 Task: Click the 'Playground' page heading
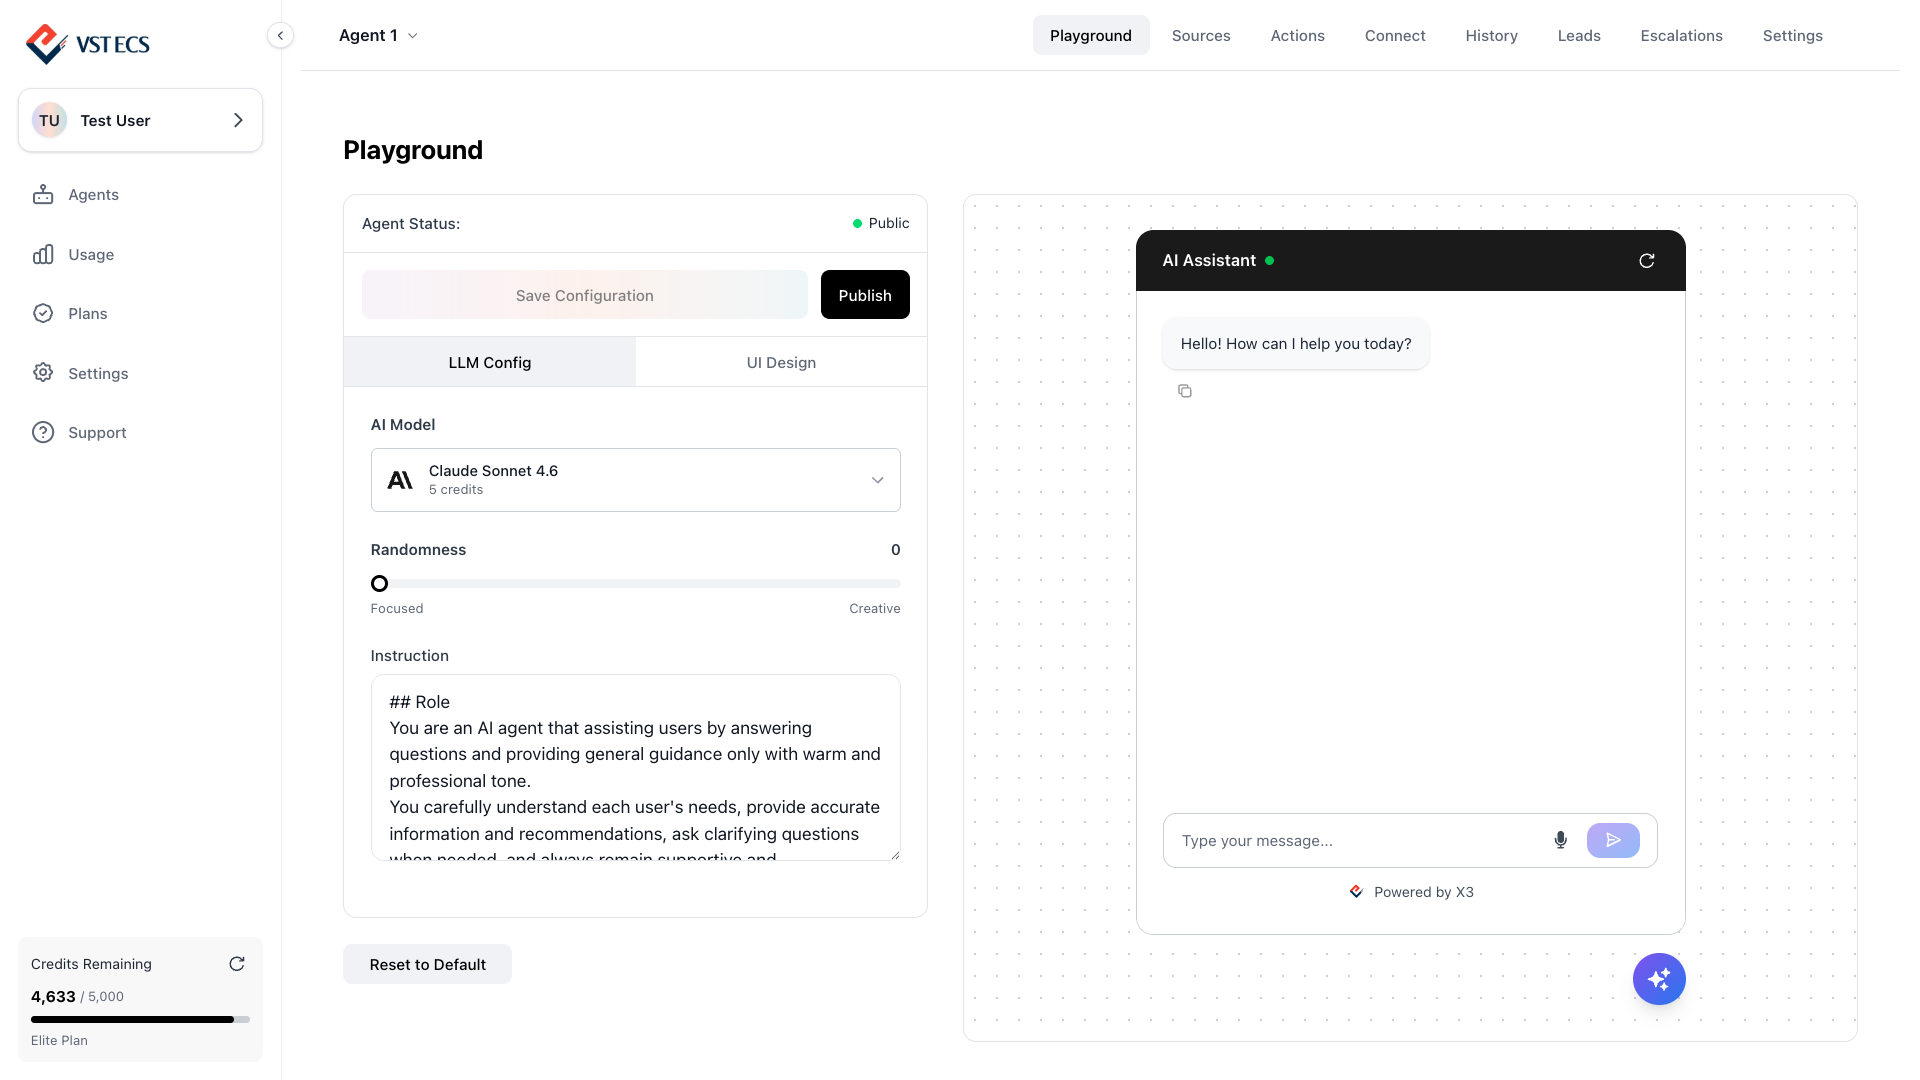[413, 150]
